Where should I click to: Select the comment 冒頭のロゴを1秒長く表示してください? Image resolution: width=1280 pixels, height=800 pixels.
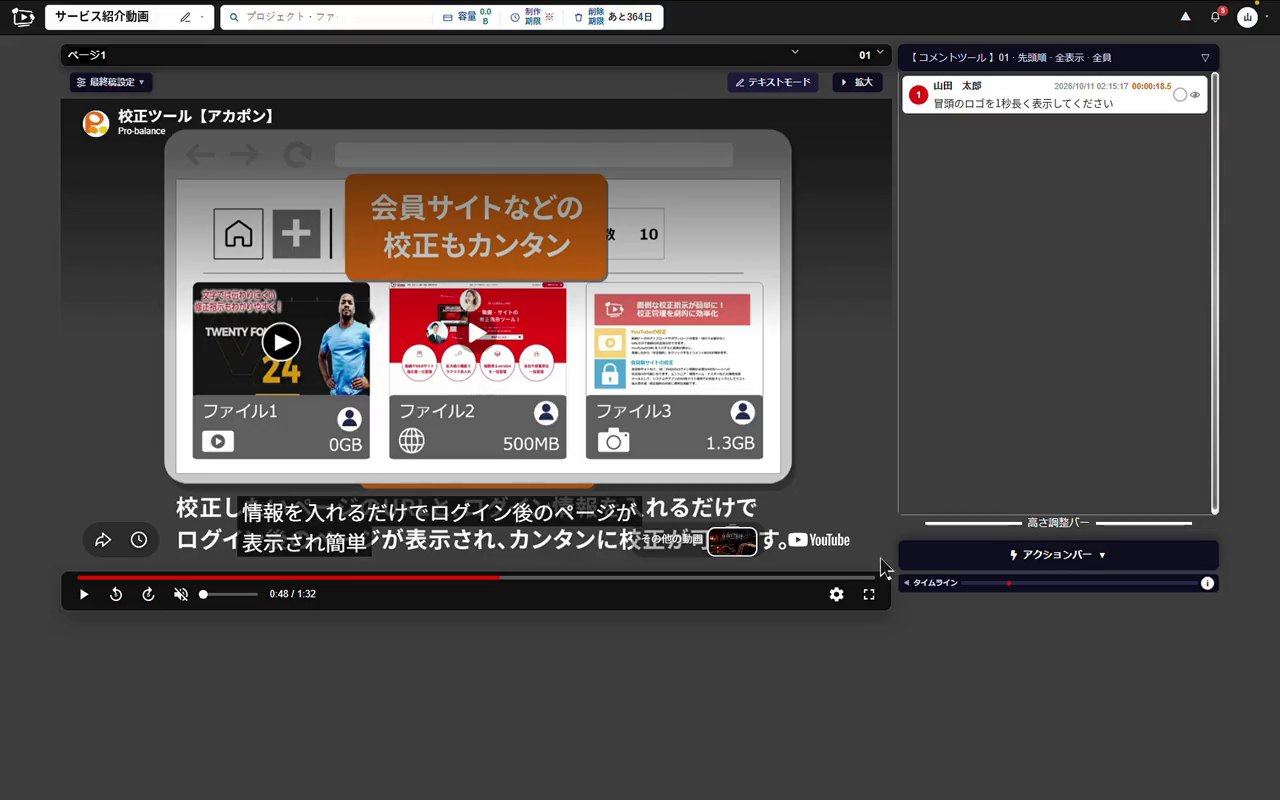1023,104
